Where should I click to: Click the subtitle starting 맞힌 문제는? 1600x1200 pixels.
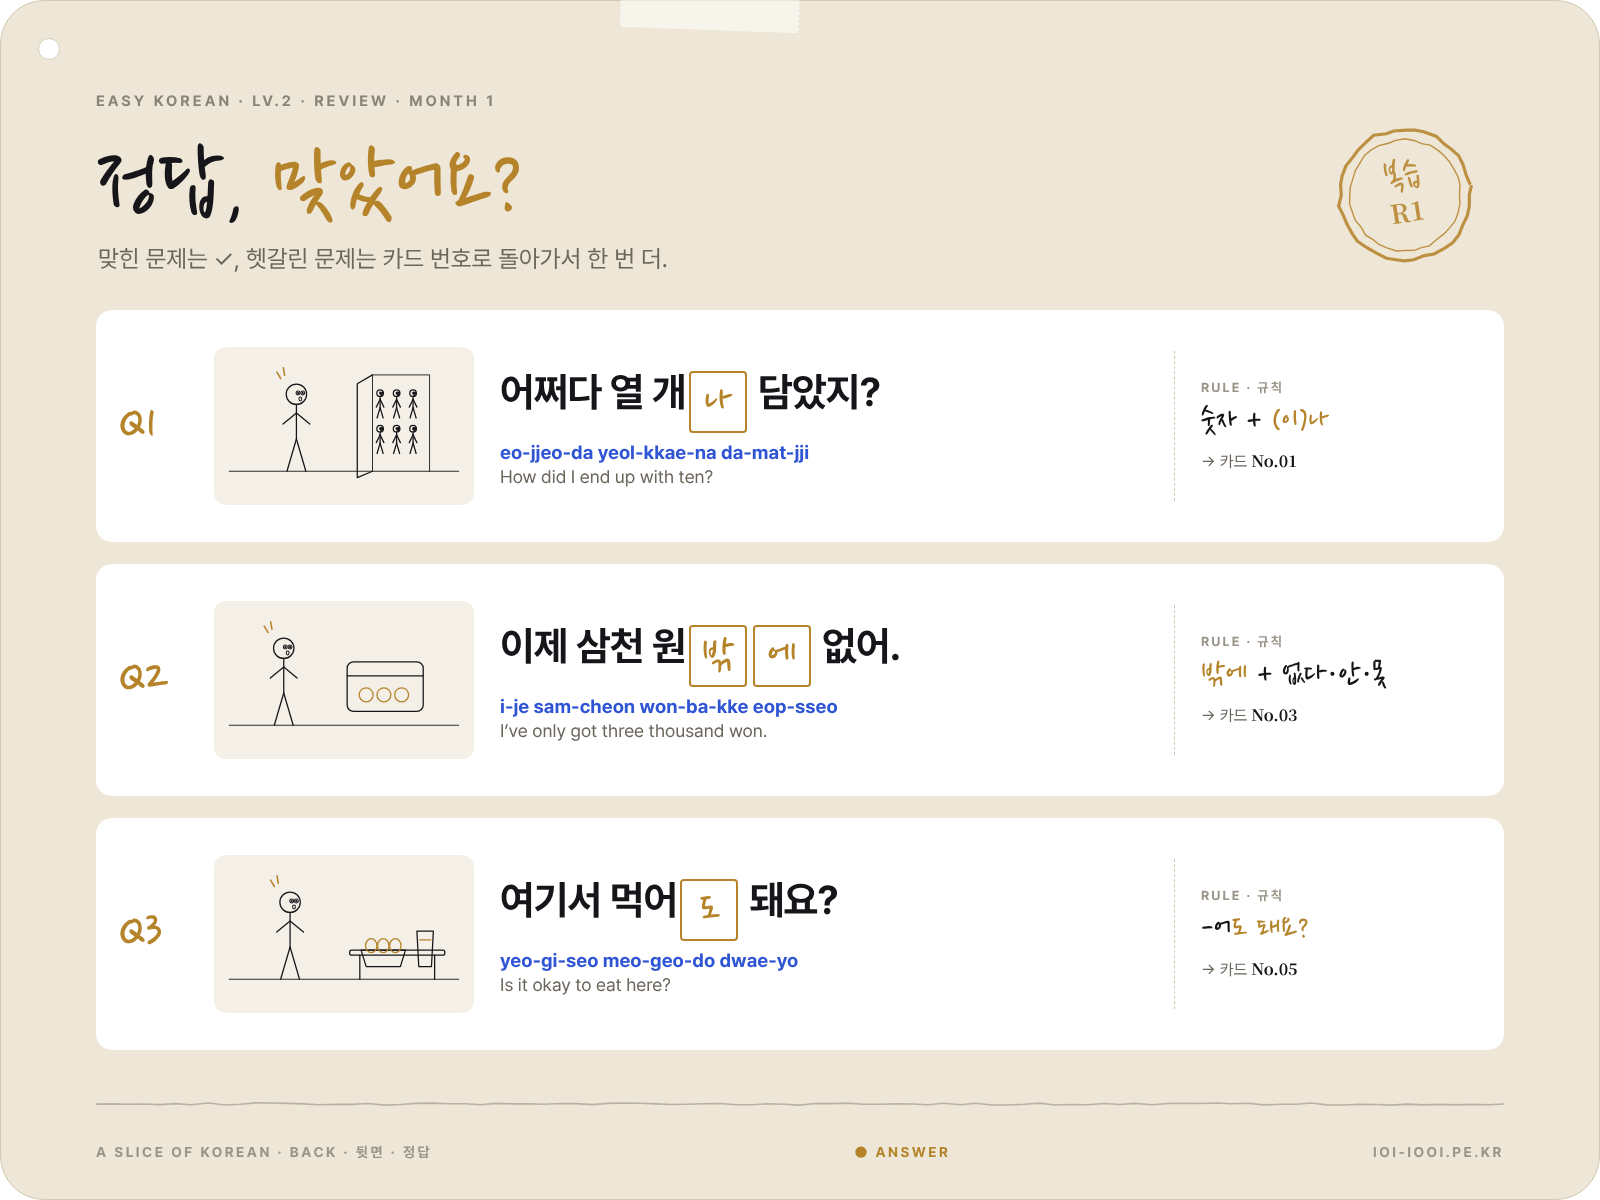click(x=382, y=259)
